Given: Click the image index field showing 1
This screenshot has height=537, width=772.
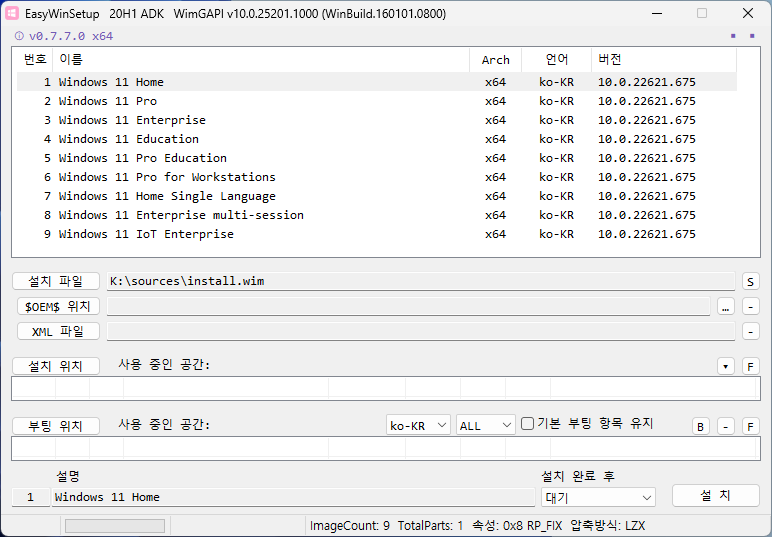Looking at the screenshot, I should click(31, 497).
